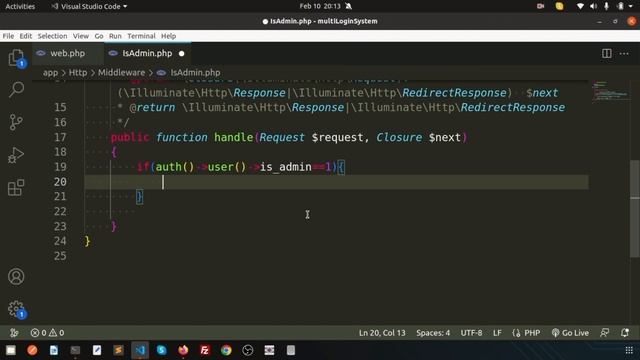Show errors and warnings problems count
The height and width of the screenshot is (360, 640).
(x=47, y=333)
